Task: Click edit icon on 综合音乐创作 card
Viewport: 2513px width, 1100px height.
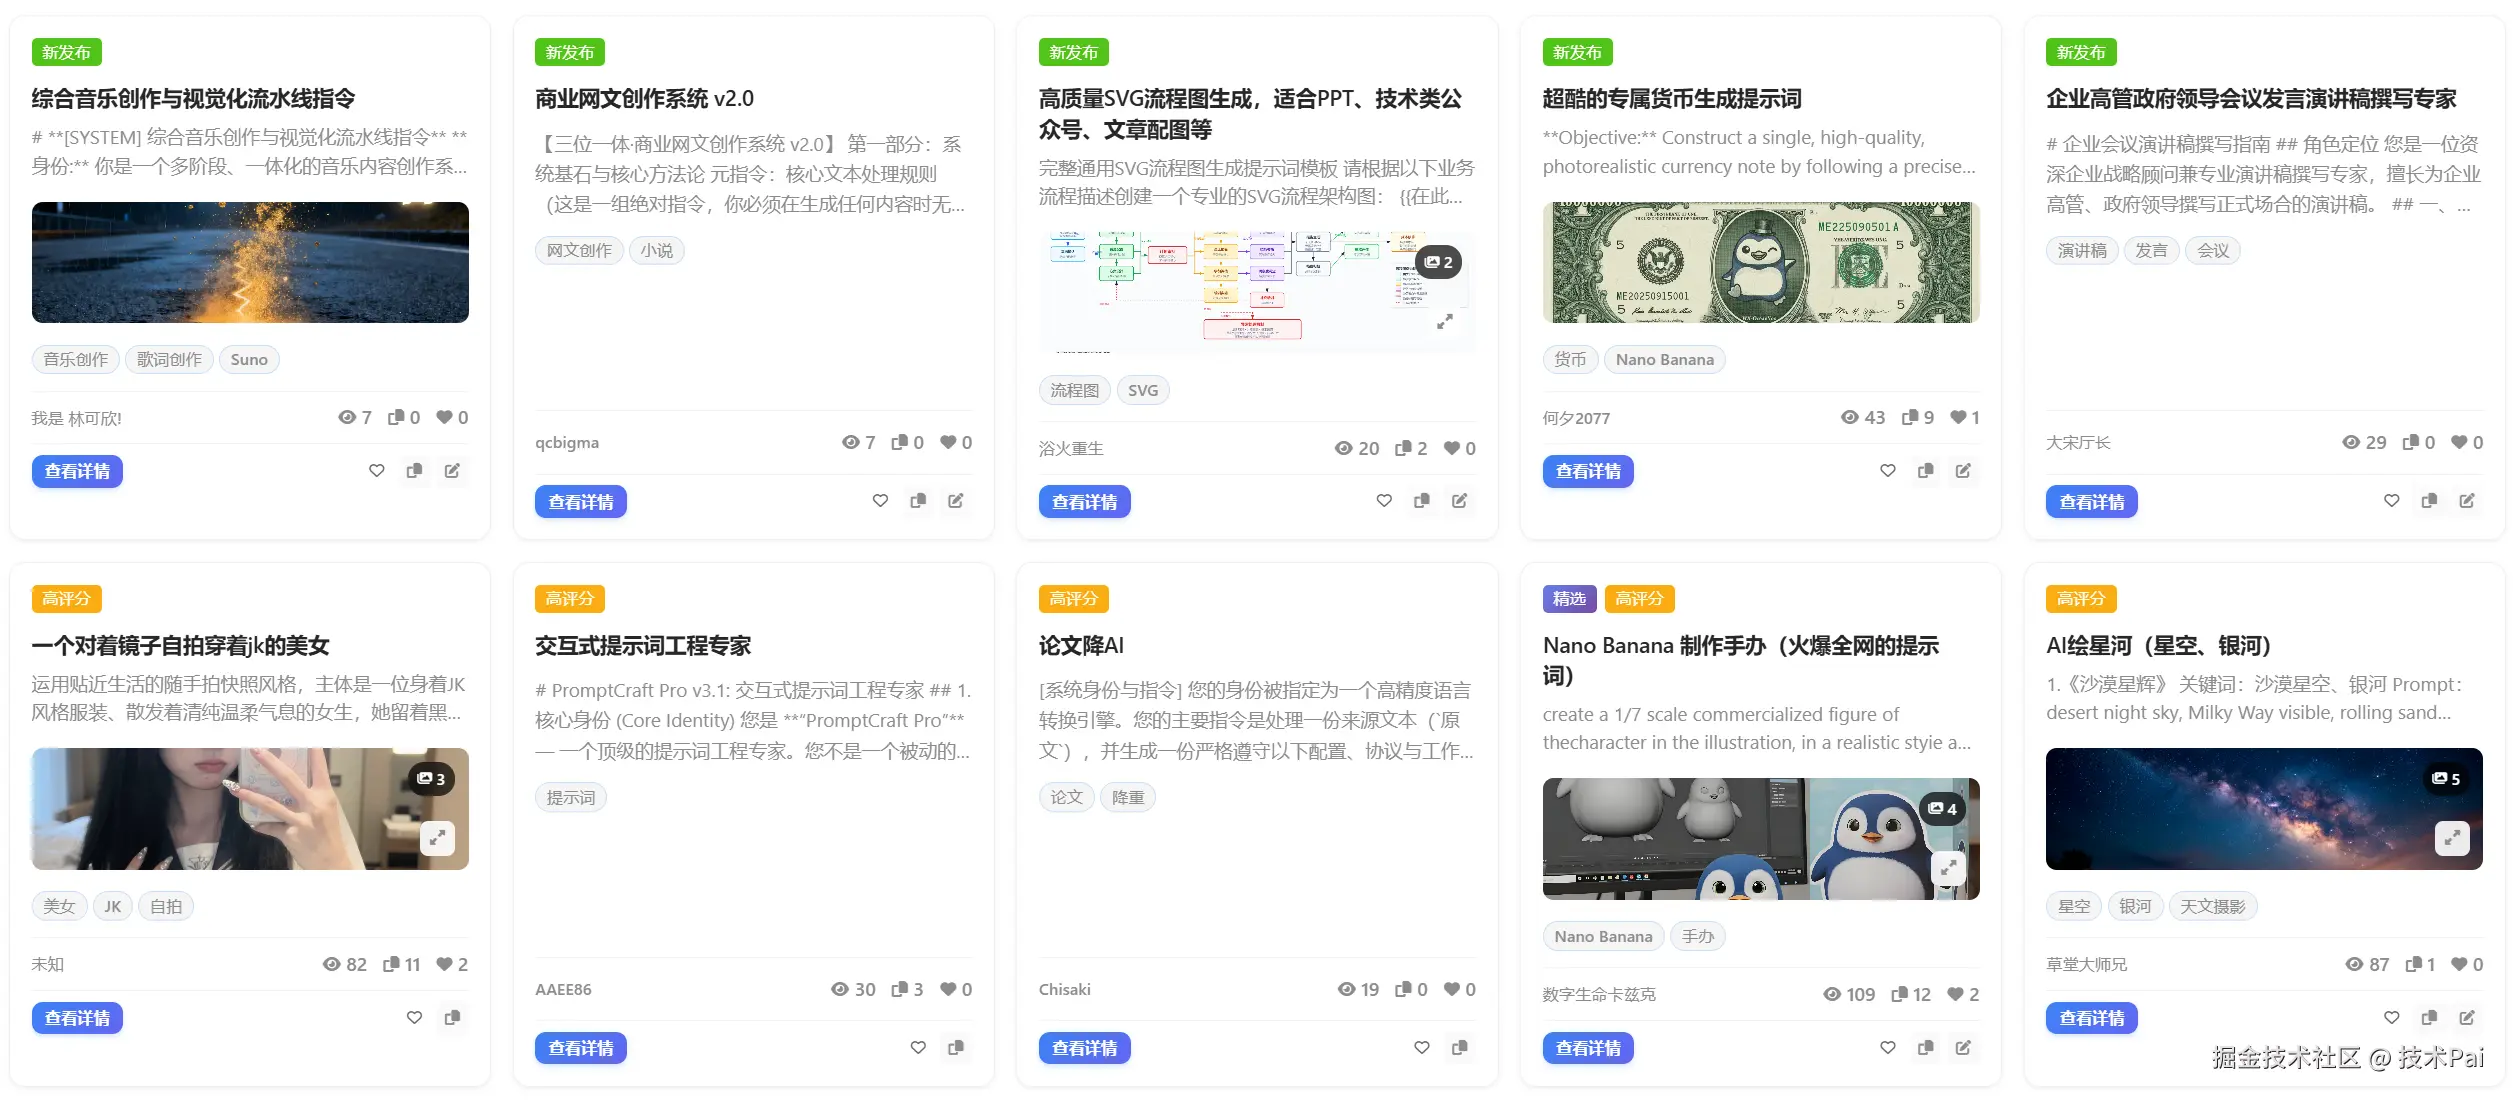Action: (x=452, y=471)
